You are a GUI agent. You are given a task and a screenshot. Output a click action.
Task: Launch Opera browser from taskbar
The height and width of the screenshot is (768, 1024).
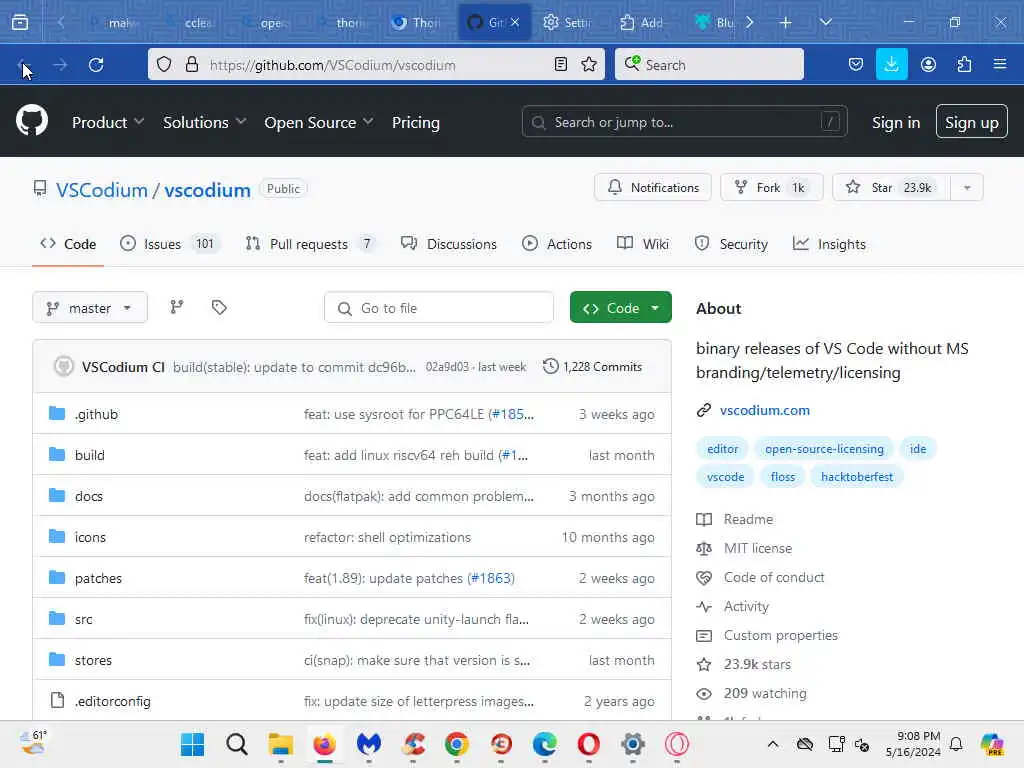coord(588,744)
